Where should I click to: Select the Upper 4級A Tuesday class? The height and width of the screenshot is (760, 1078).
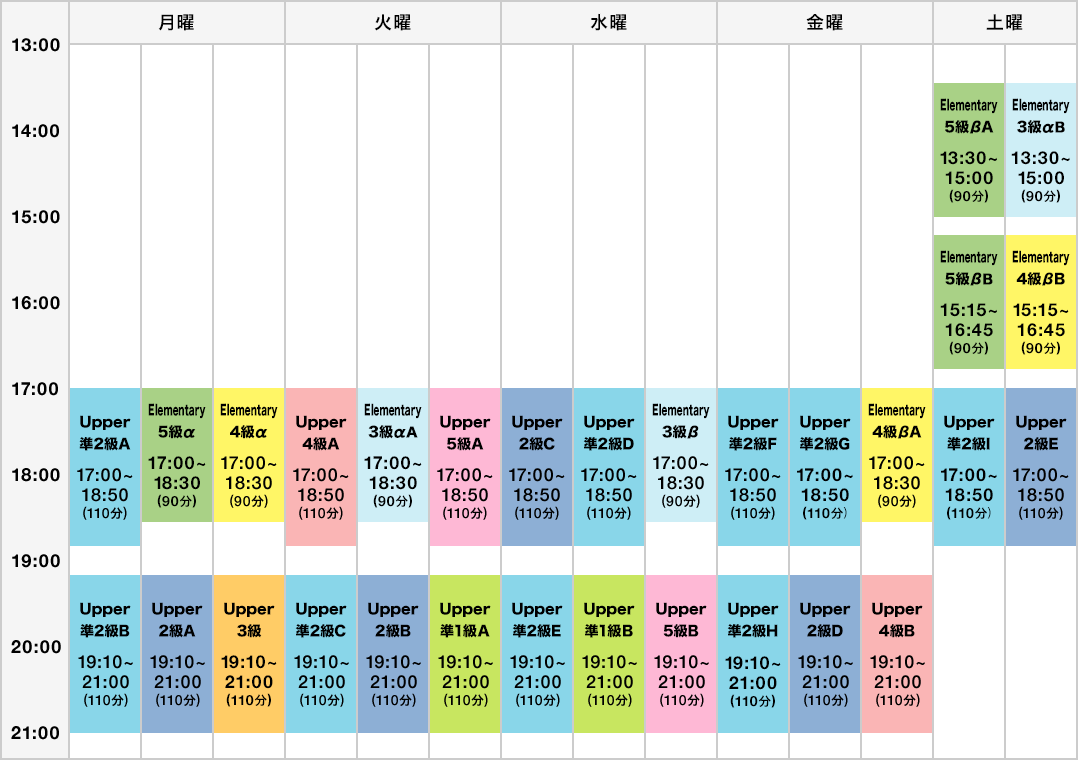tap(321, 465)
